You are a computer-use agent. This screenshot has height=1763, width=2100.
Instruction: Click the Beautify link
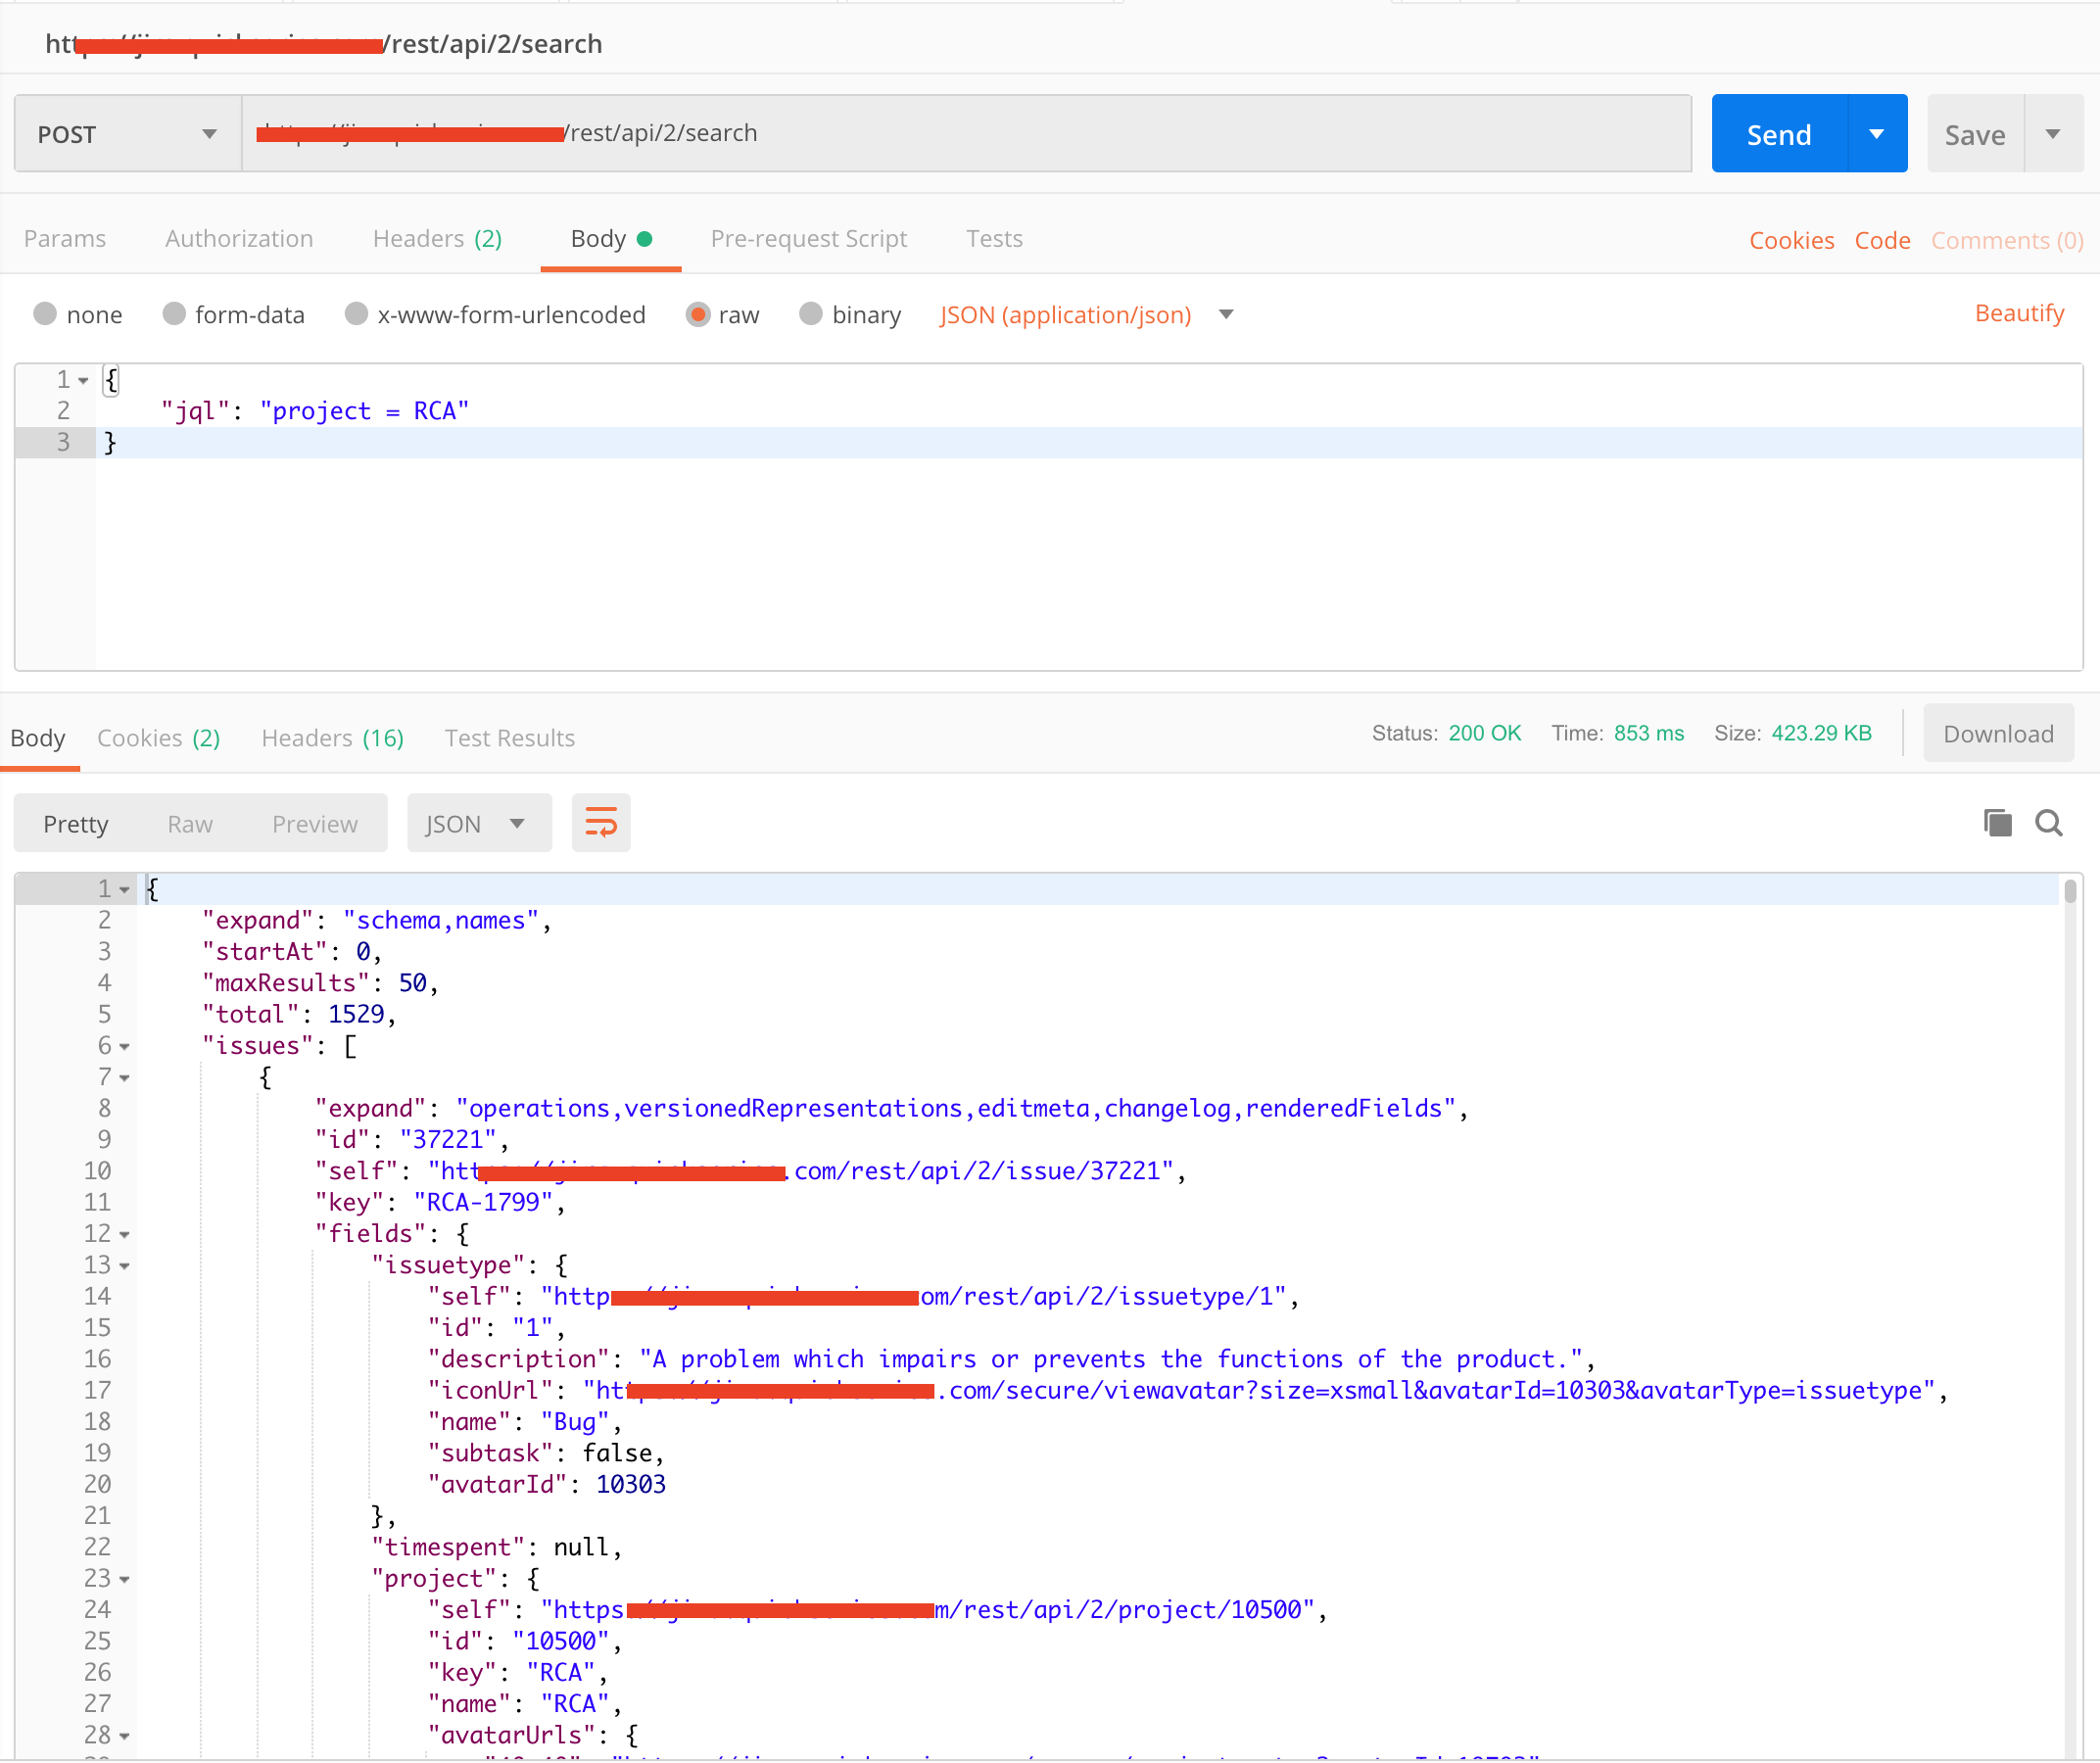tap(2018, 313)
